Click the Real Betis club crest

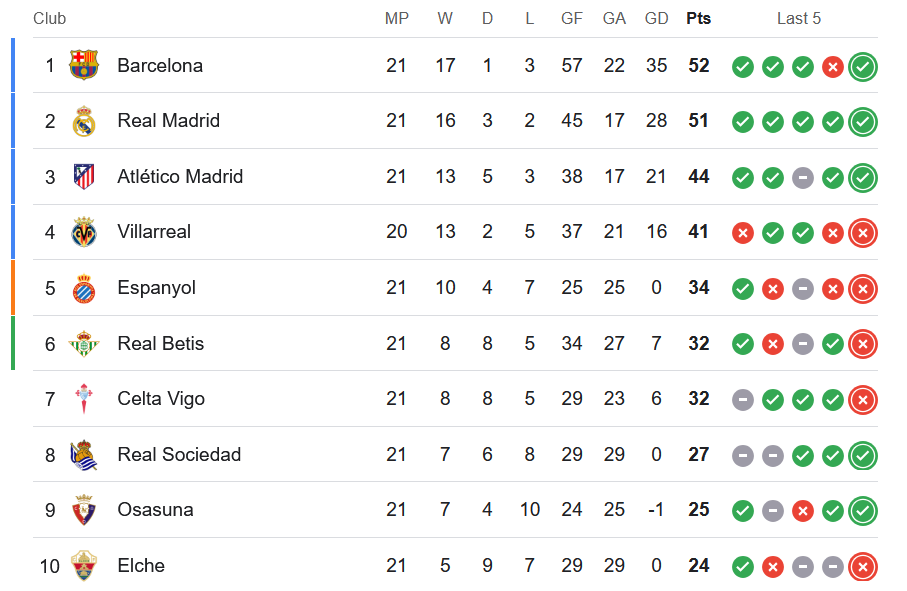[84, 343]
